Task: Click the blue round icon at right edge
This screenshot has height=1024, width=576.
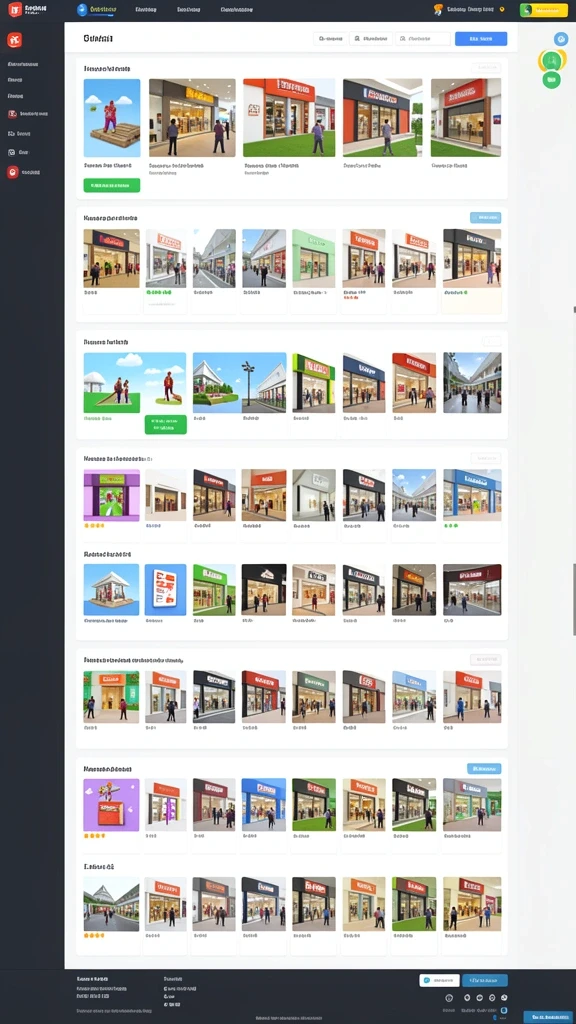Action: [x=561, y=39]
